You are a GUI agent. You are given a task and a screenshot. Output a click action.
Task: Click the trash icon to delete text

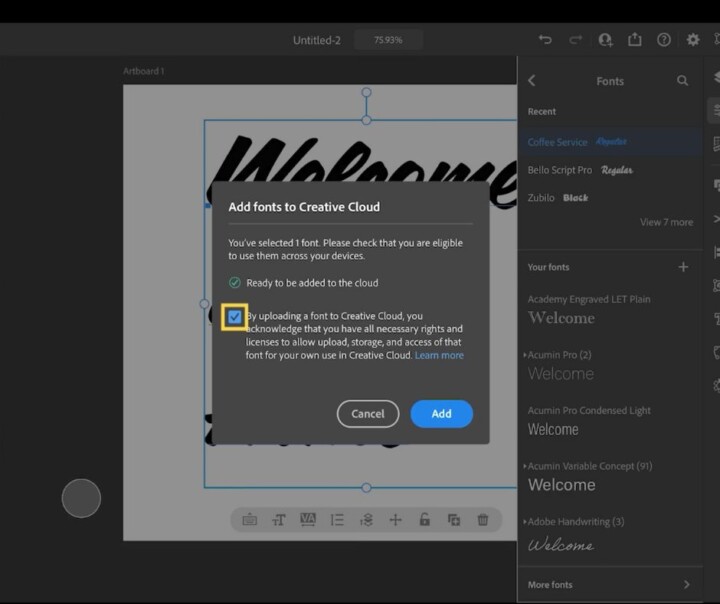pos(483,520)
